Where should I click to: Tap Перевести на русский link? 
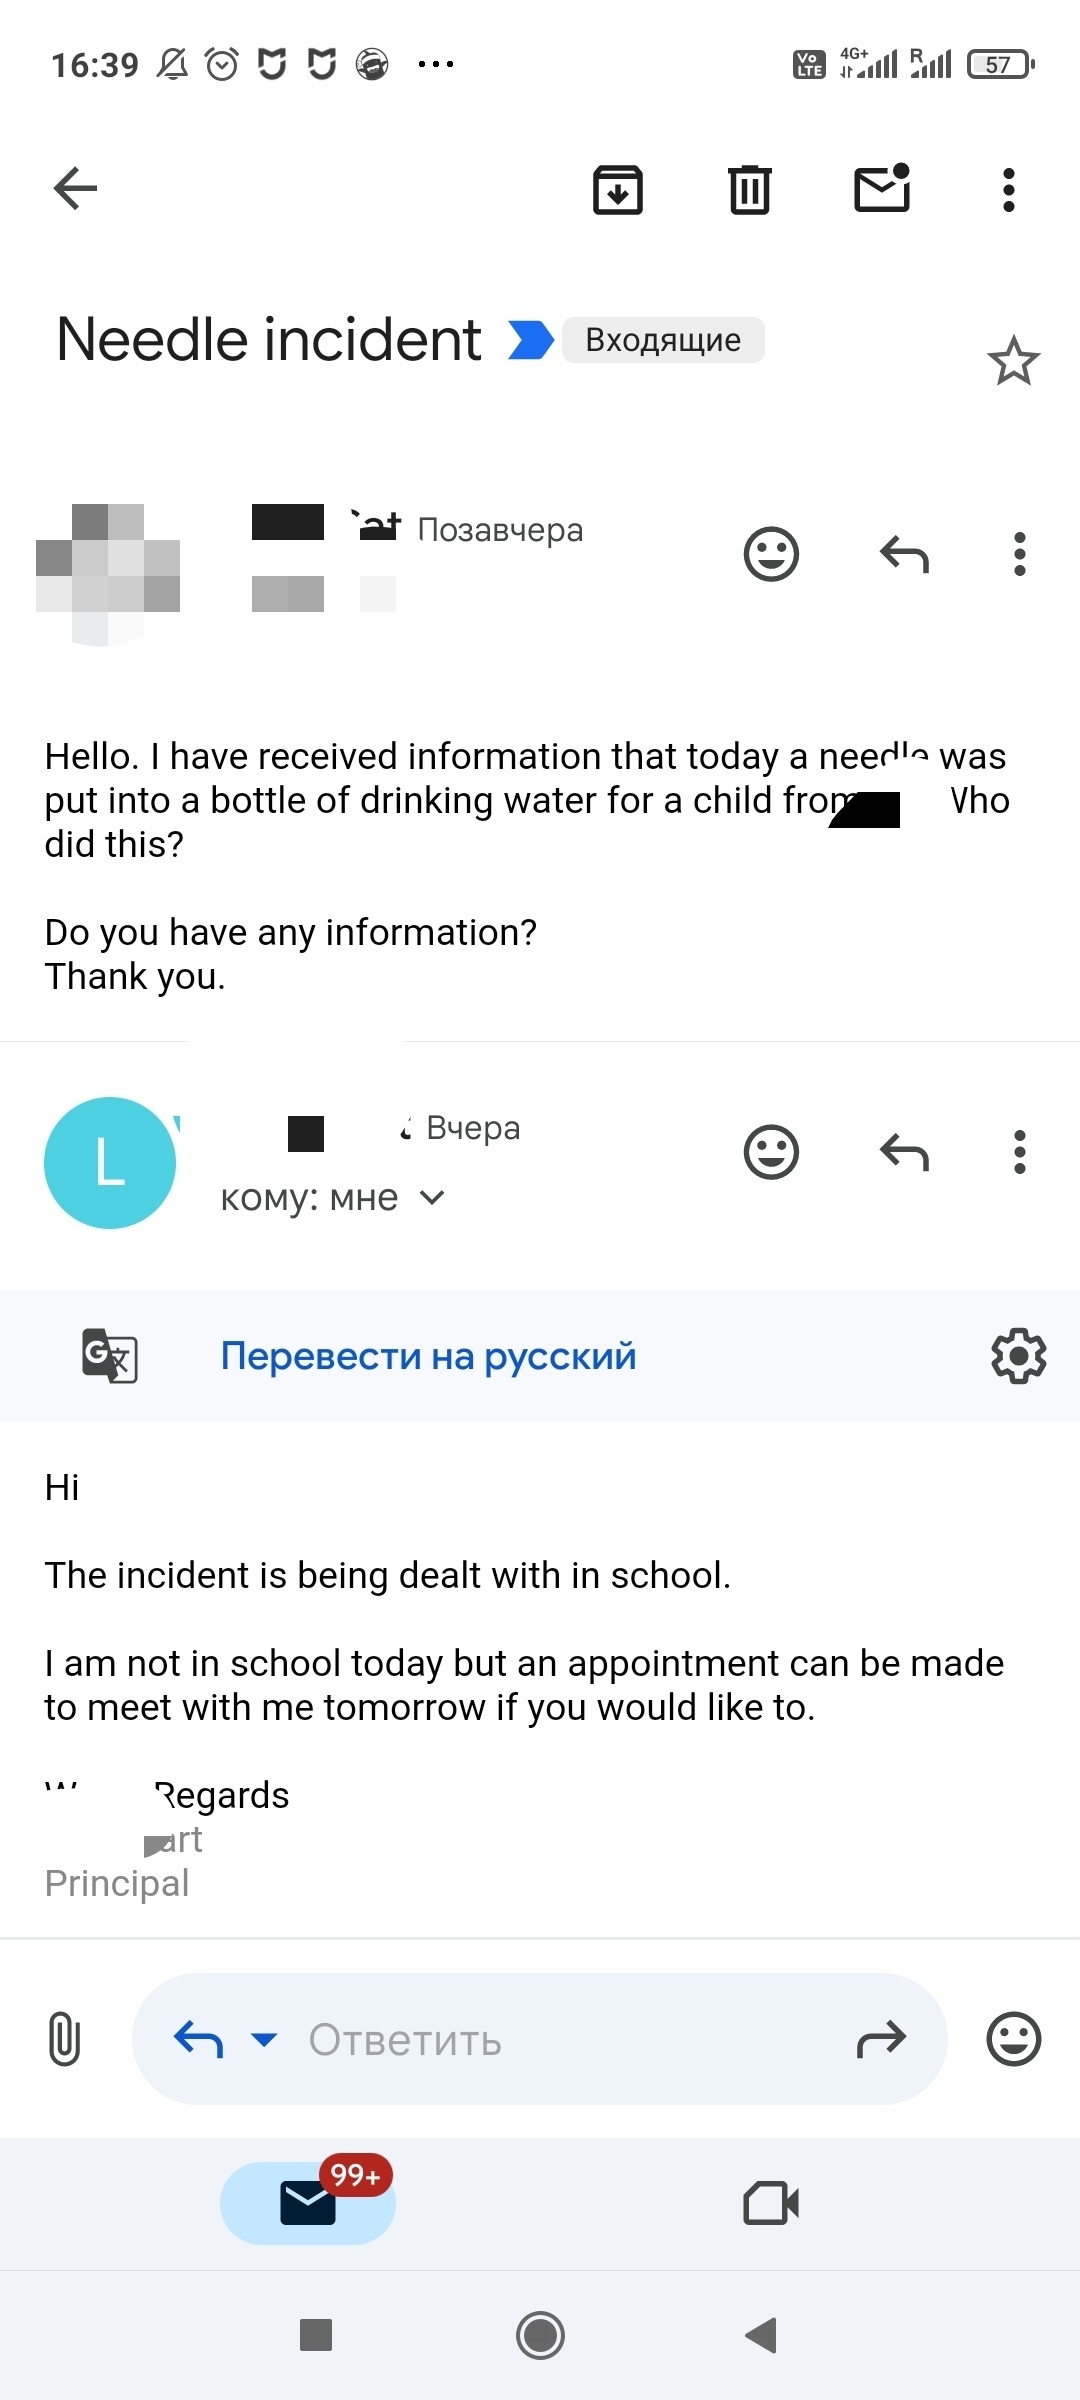pos(428,1356)
